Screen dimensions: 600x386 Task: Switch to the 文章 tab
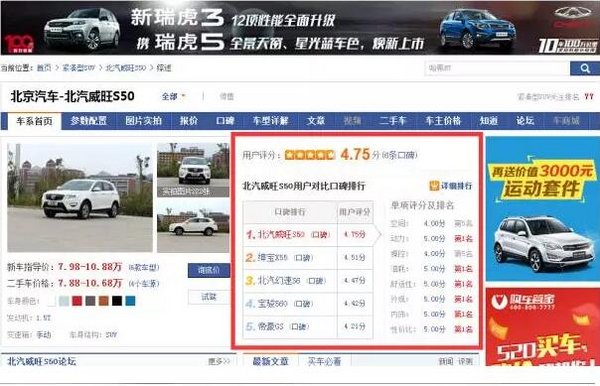coord(316,121)
